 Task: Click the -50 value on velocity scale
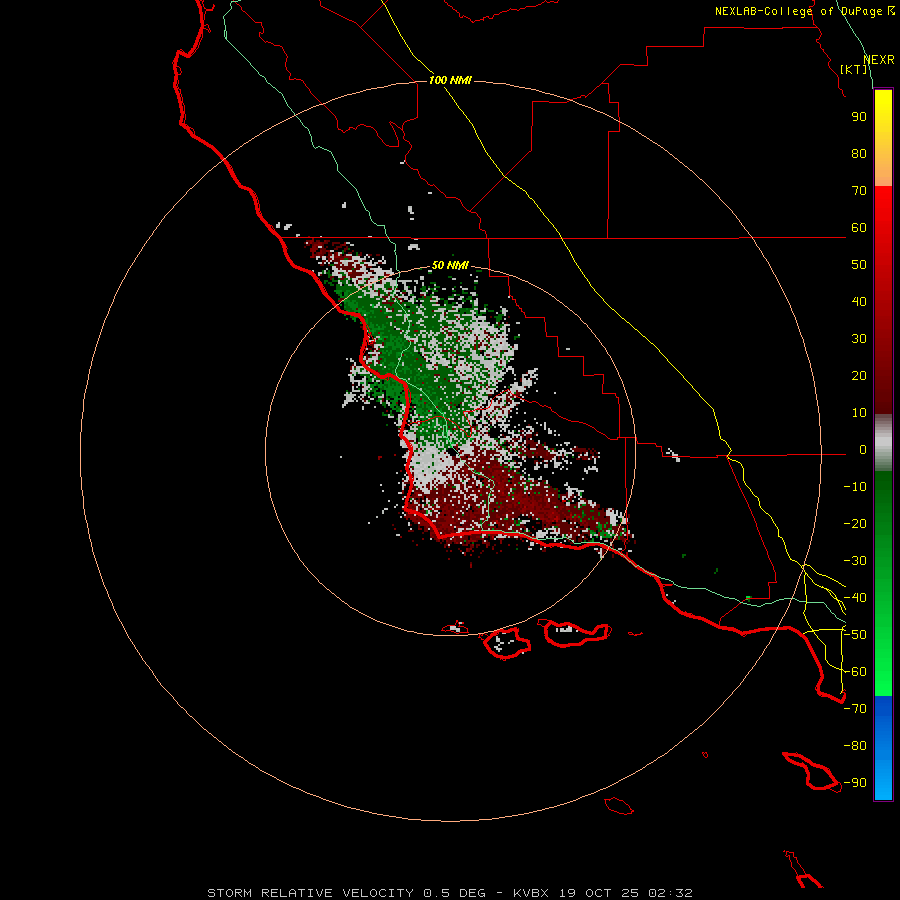point(855,635)
